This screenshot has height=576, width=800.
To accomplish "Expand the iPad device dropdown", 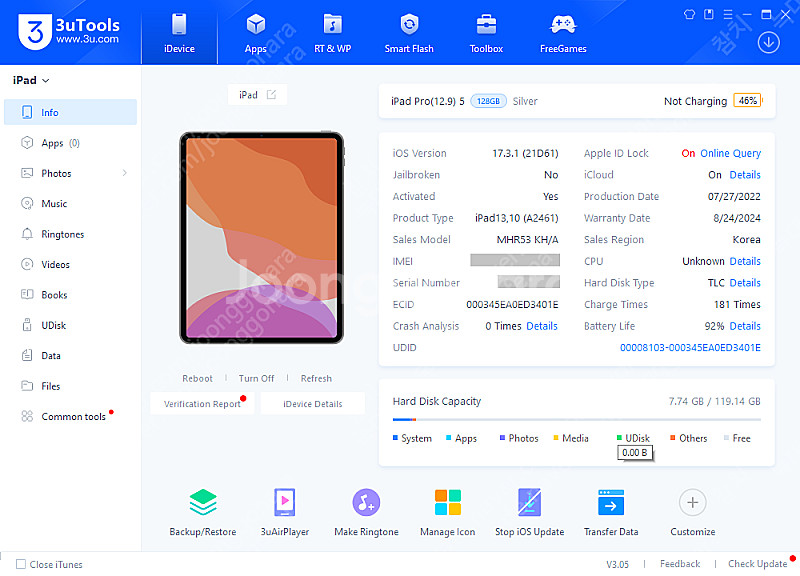I will coord(31,80).
